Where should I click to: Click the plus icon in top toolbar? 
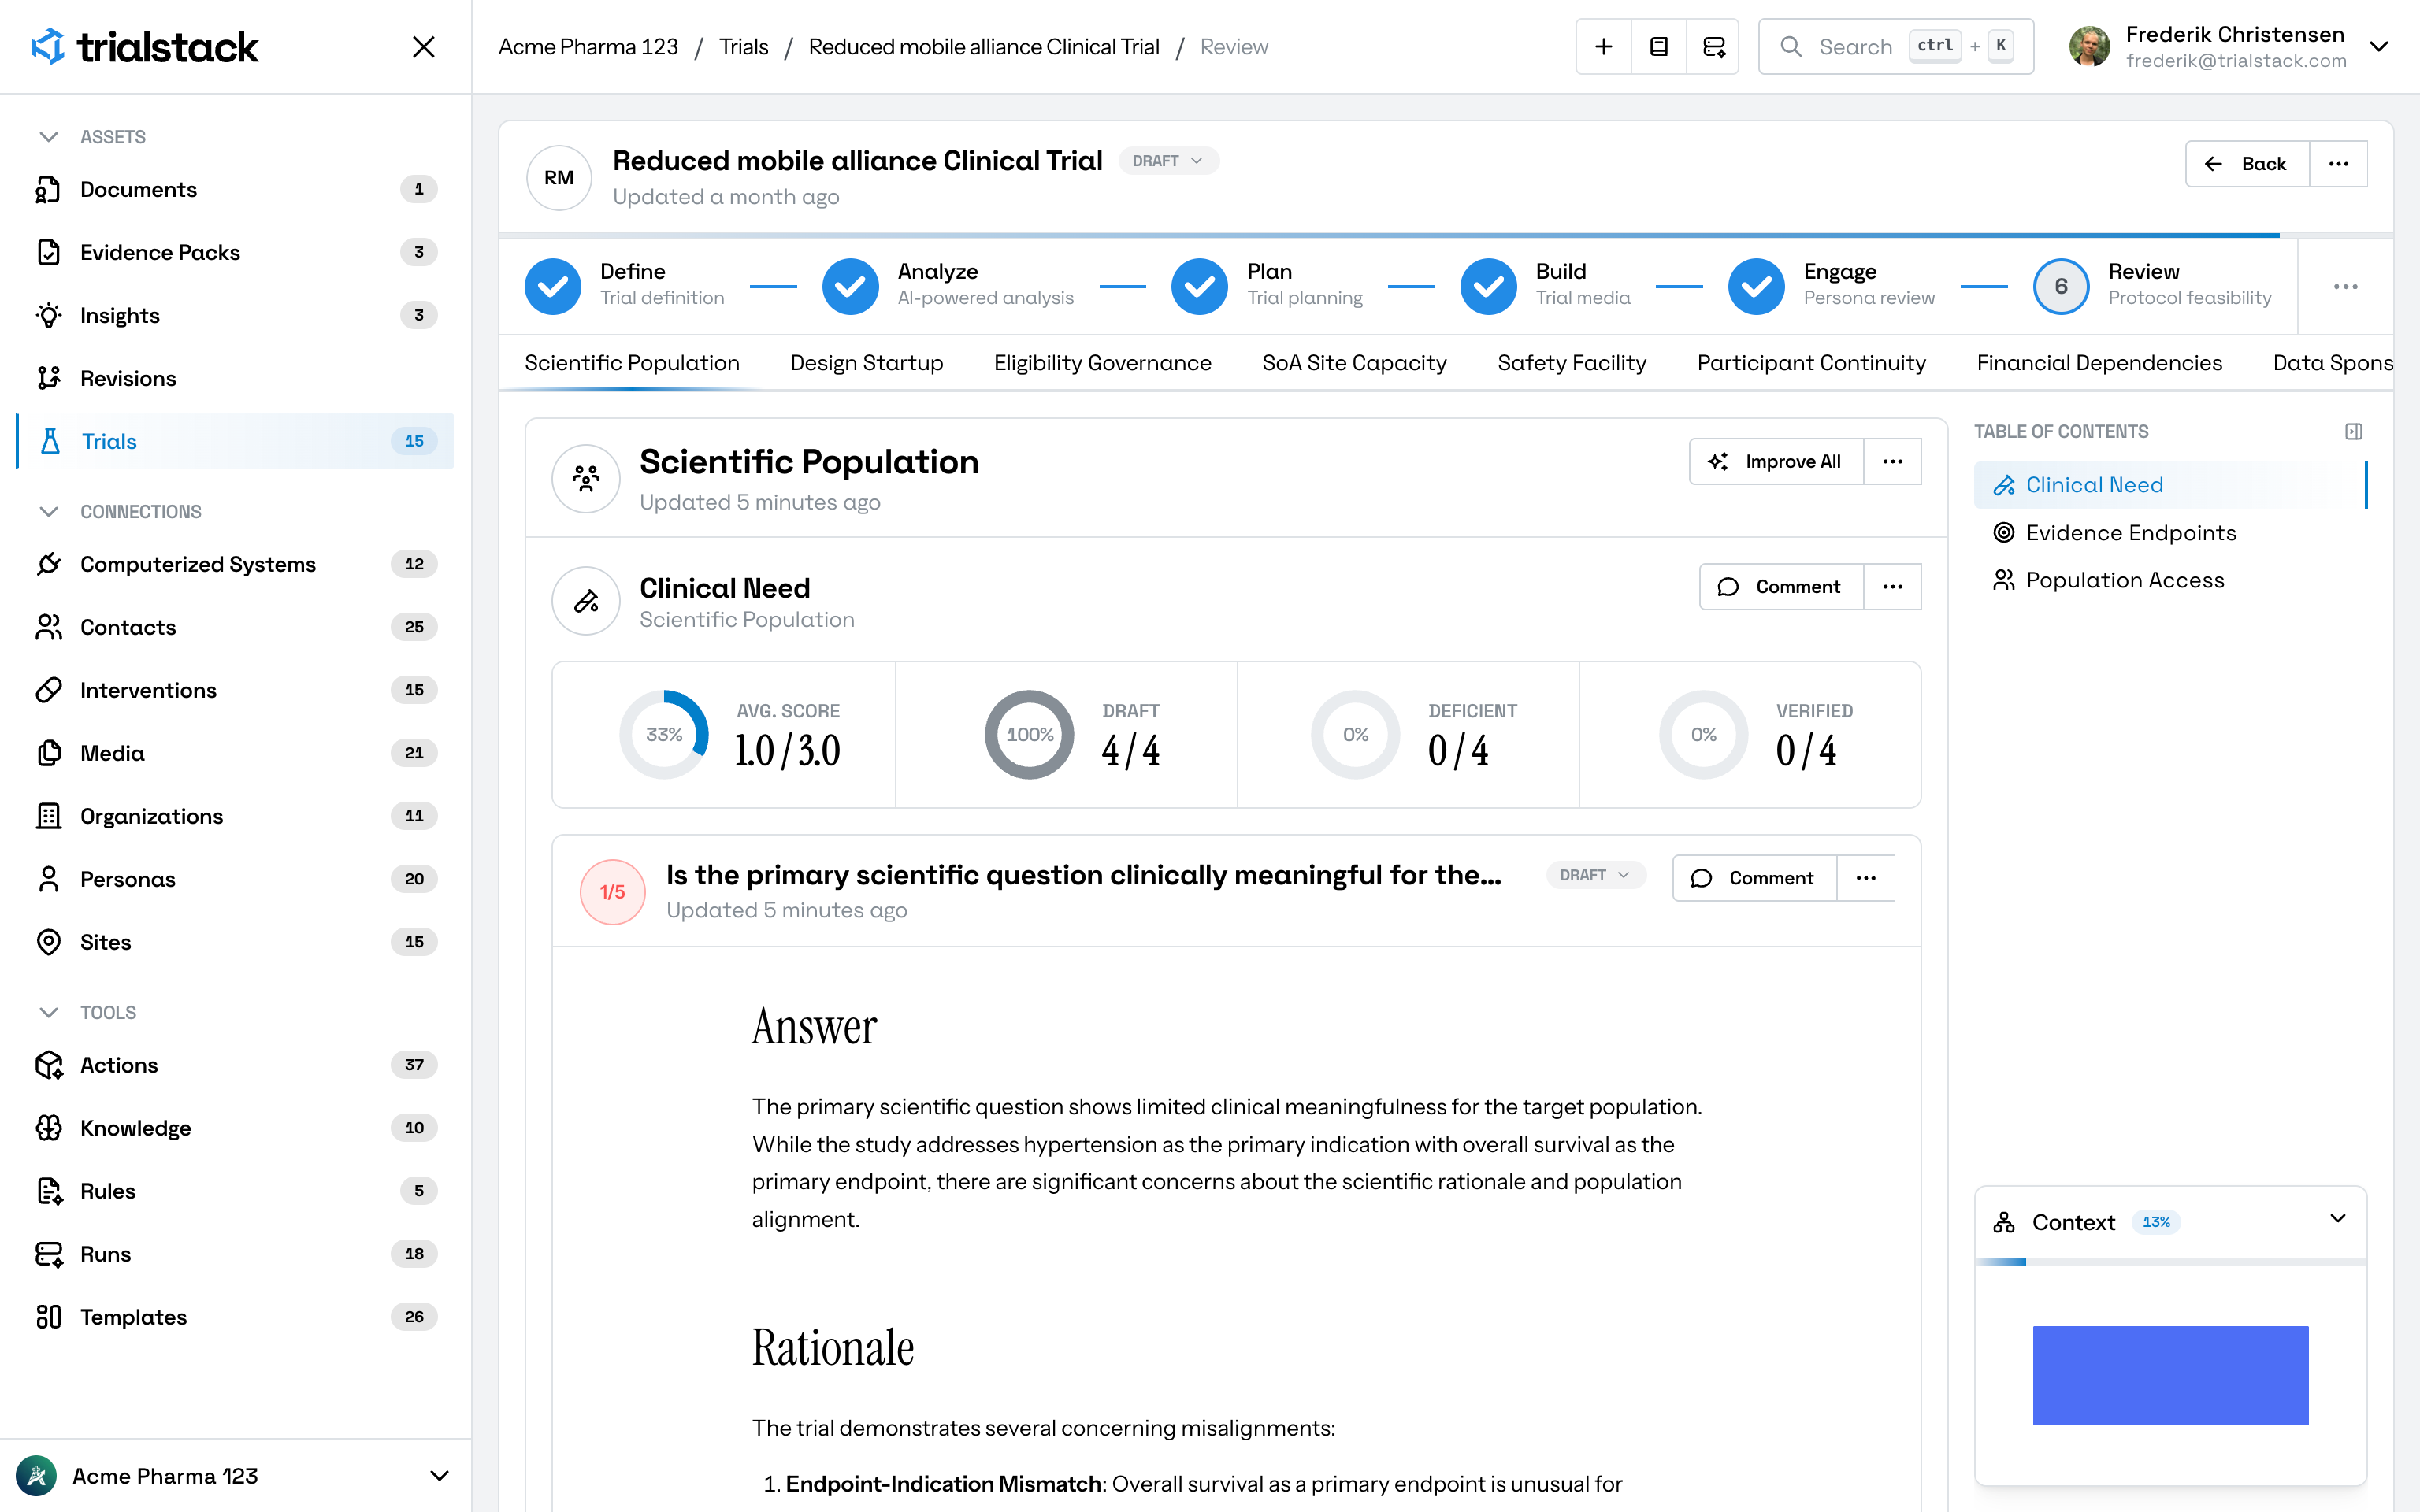tap(1604, 47)
